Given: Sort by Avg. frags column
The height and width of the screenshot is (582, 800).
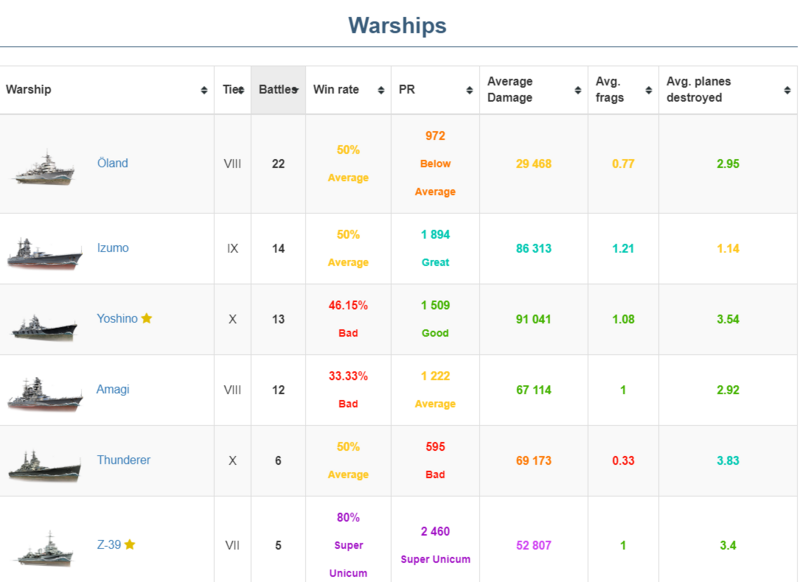Looking at the screenshot, I should point(622,90).
